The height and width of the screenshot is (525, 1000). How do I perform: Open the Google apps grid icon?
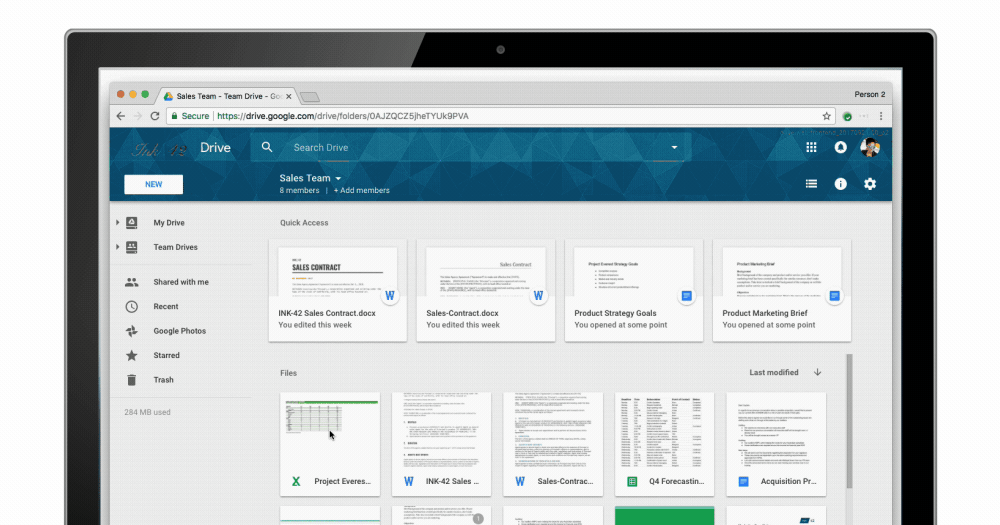[x=811, y=147]
